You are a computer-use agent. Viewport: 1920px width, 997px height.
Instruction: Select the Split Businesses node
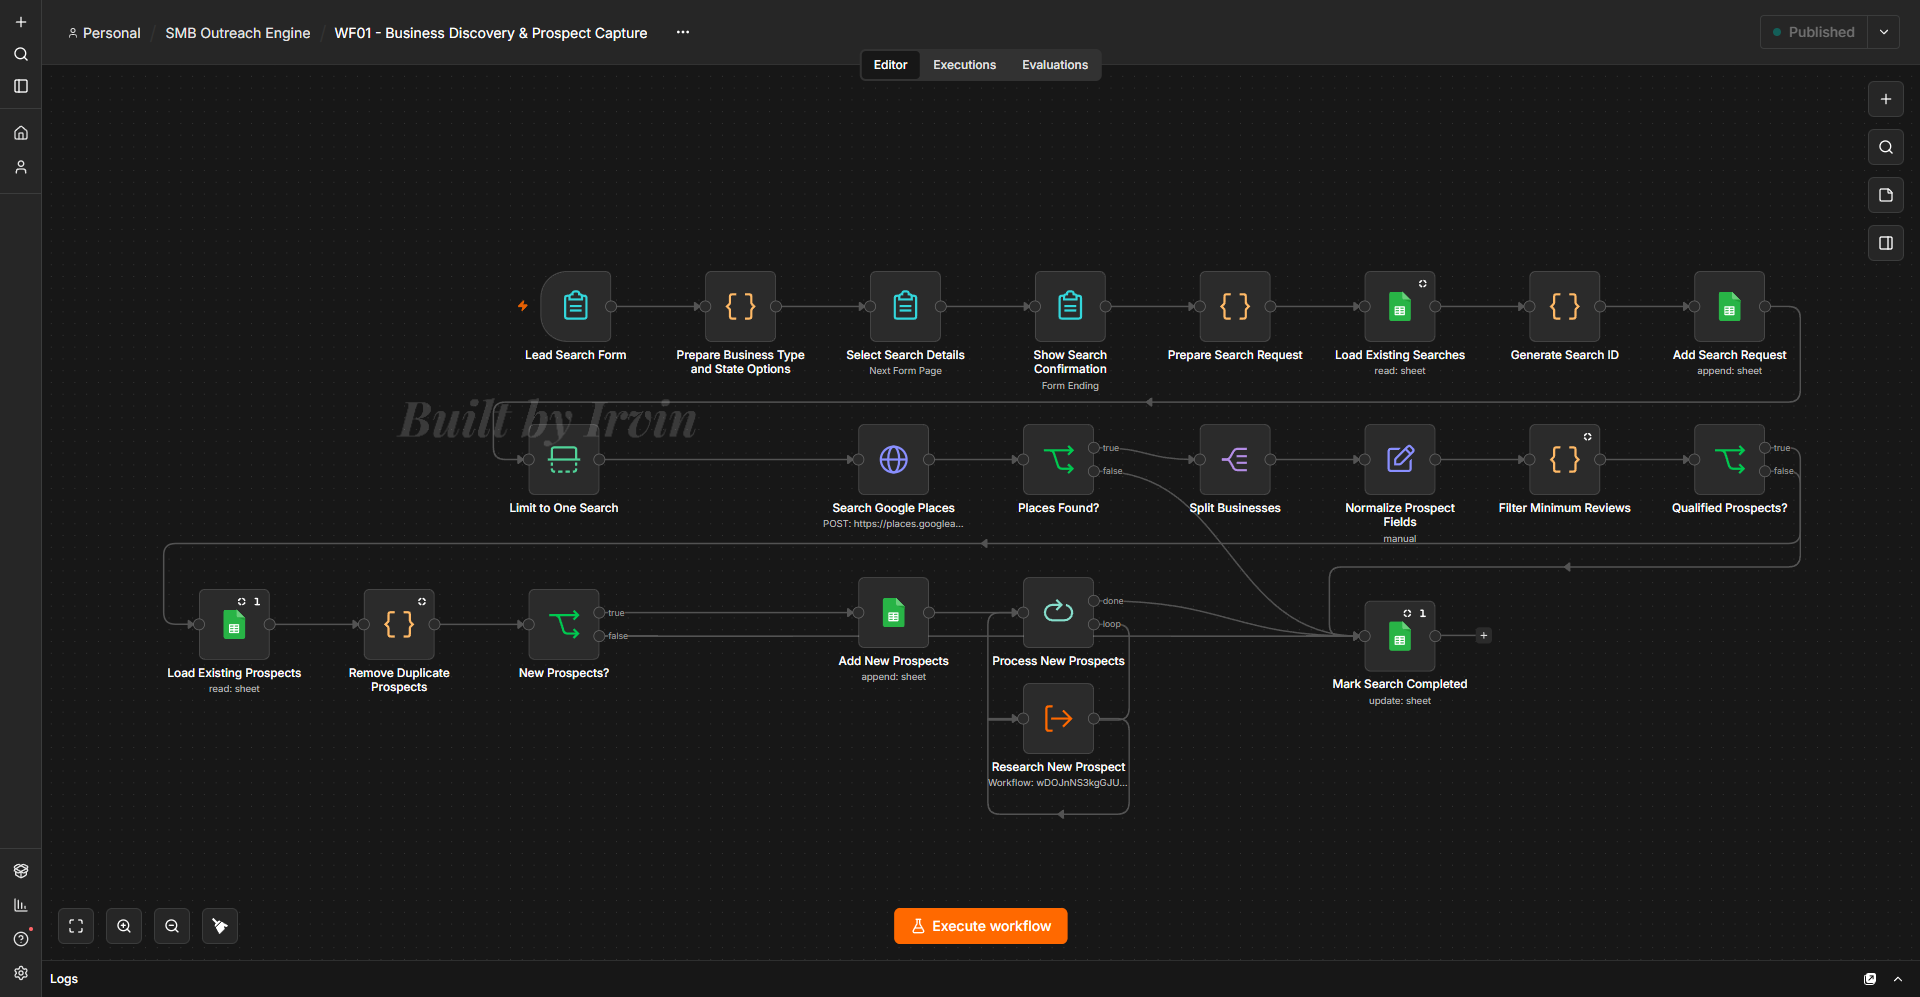(1235, 459)
